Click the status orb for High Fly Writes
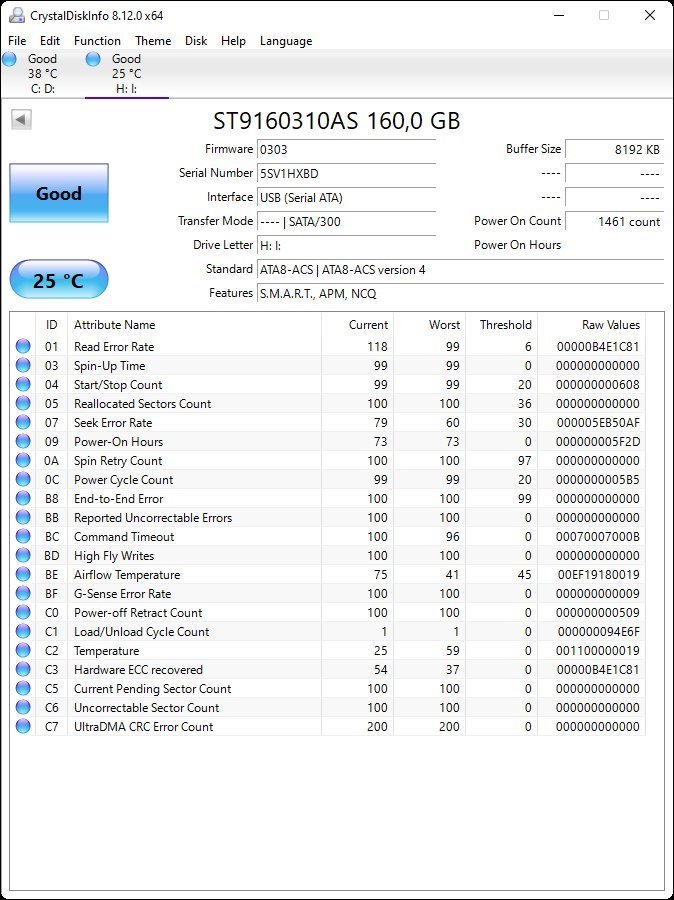 23,554
